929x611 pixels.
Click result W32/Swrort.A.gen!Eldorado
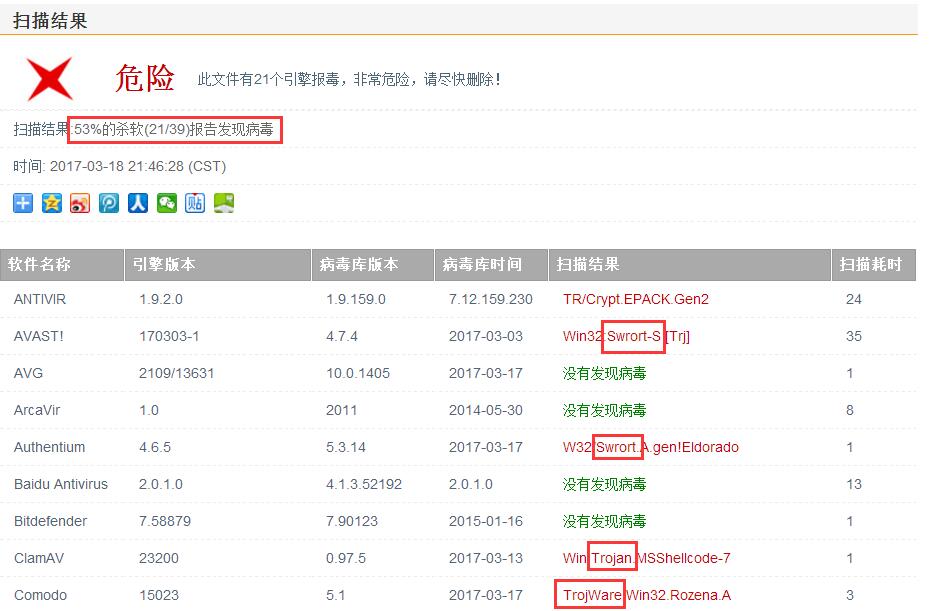(x=651, y=447)
